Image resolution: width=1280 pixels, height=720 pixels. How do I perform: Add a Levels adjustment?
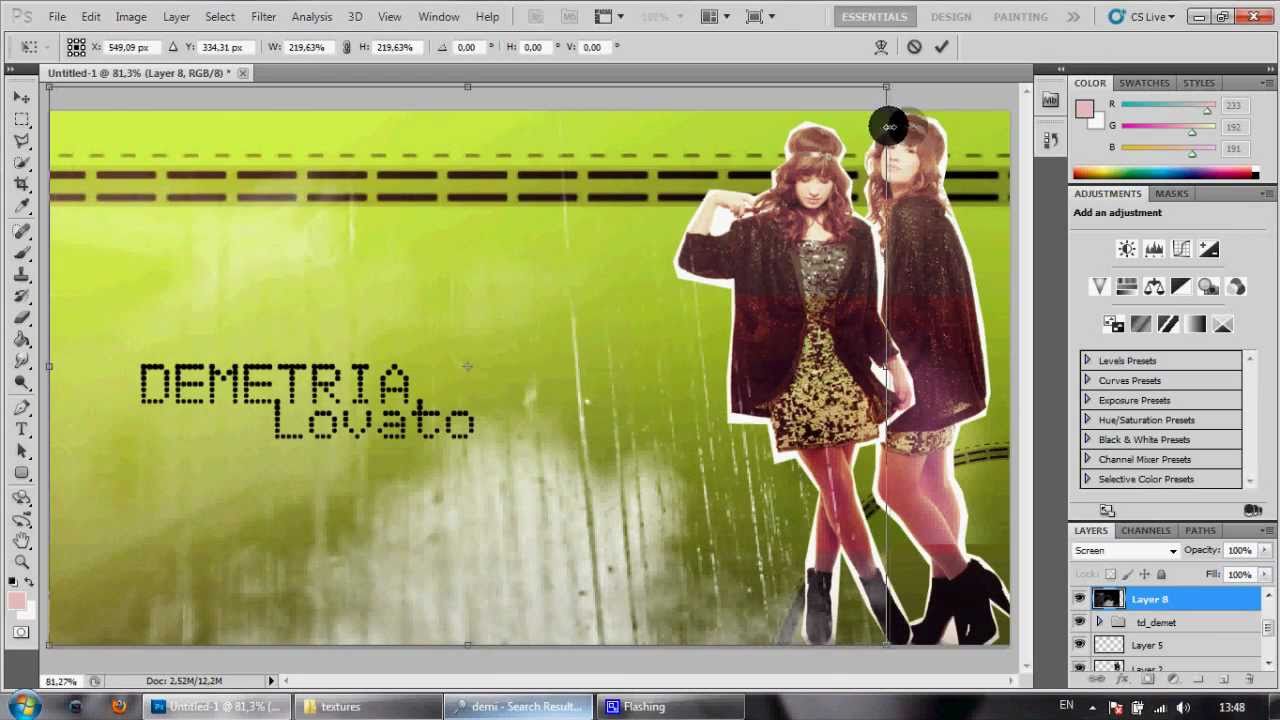pyautogui.click(x=1153, y=249)
